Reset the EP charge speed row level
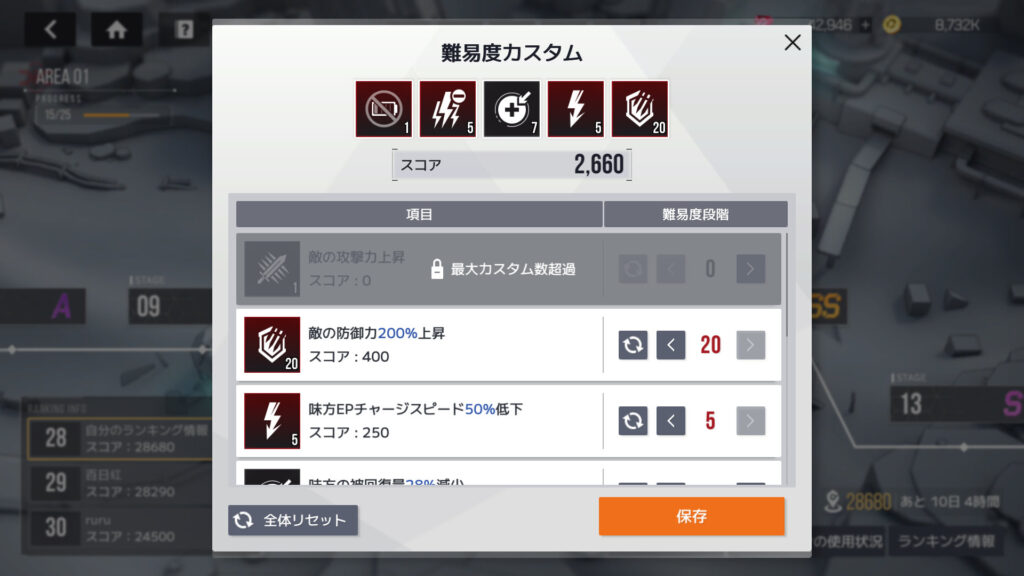Image resolution: width=1024 pixels, height=576 pixels. [x=633, y=421]
